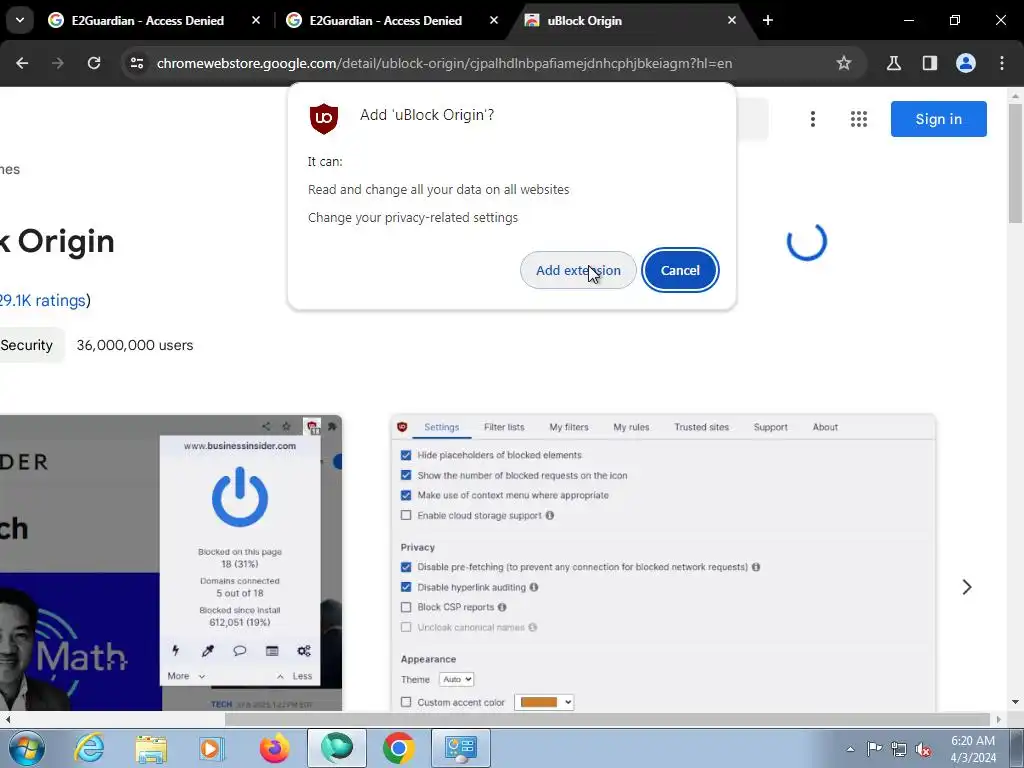Click the Trusted sites tab in screenshot

pyautogui.click(x=701, y=427)
